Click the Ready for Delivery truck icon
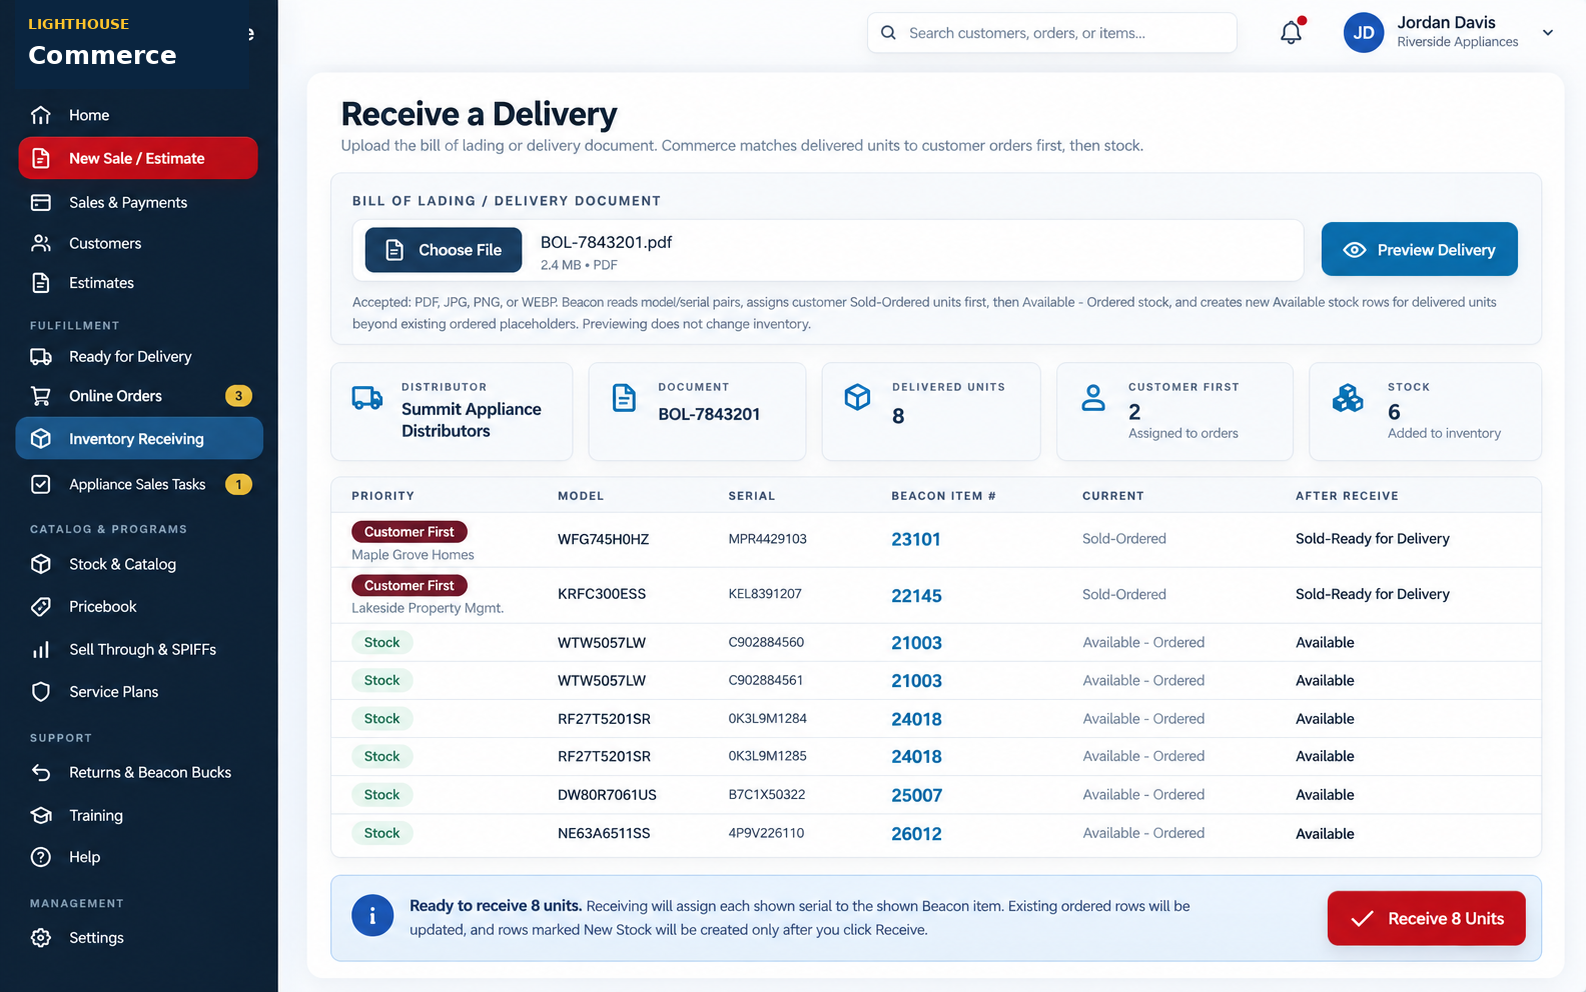1586x992 pixels. (x=41, y=357)
